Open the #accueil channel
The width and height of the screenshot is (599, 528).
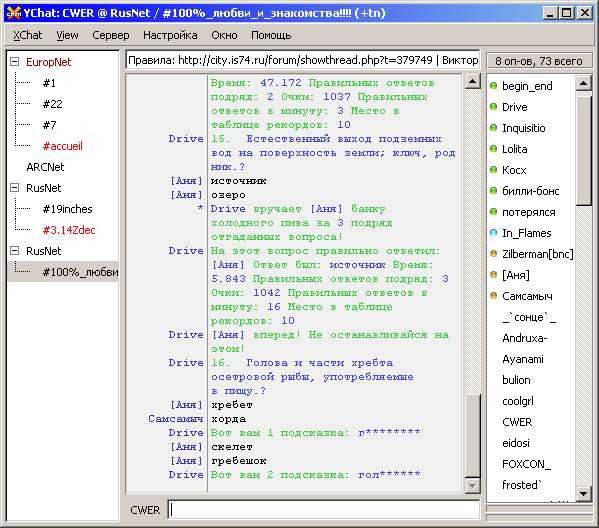63,146
